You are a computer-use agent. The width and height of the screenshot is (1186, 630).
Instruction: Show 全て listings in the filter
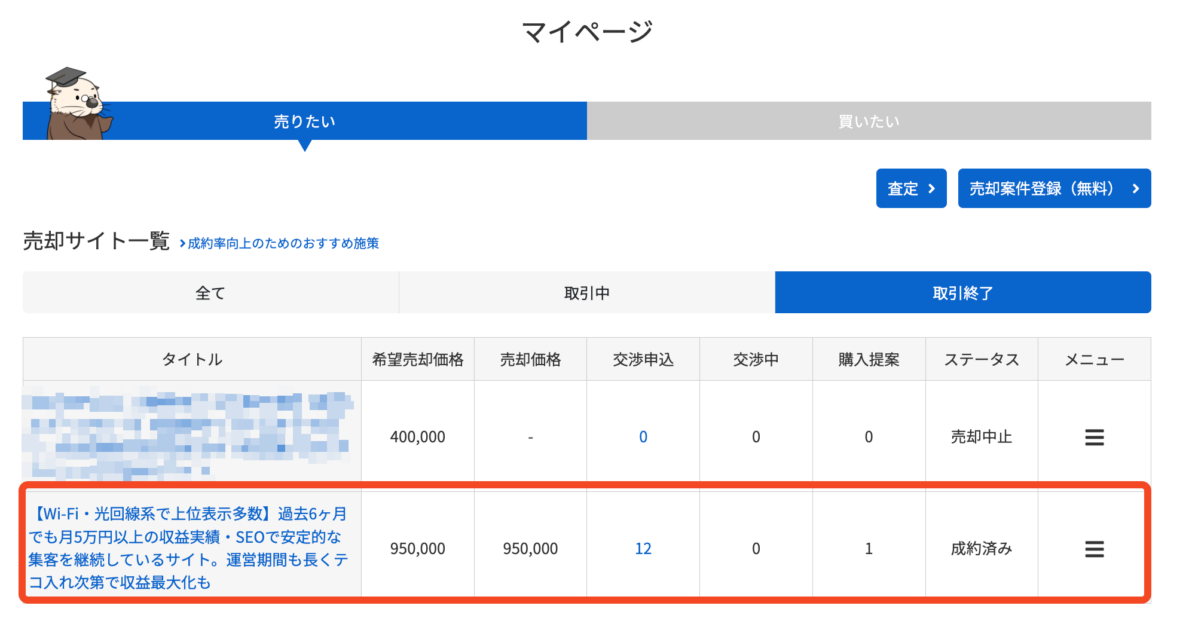click(x=210, y=293)
